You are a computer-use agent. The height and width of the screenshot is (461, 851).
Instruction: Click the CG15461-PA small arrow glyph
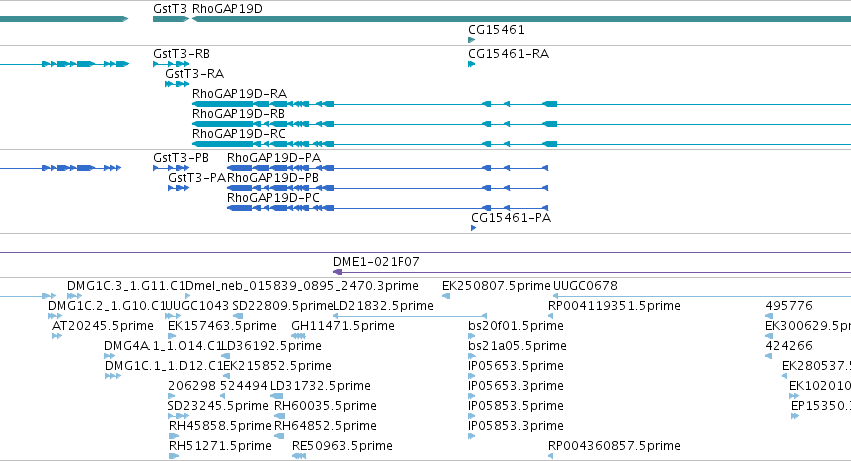pos(474,228)
